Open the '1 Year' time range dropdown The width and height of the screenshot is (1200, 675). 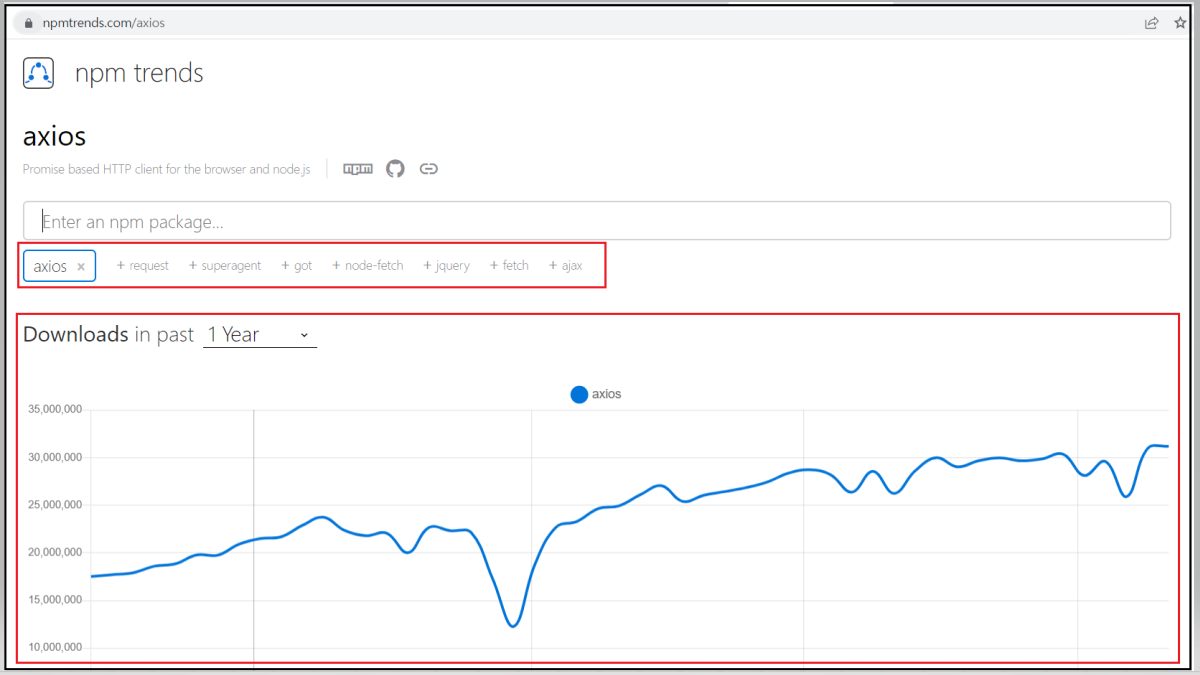pyautogui.click(x=260, y=335)
